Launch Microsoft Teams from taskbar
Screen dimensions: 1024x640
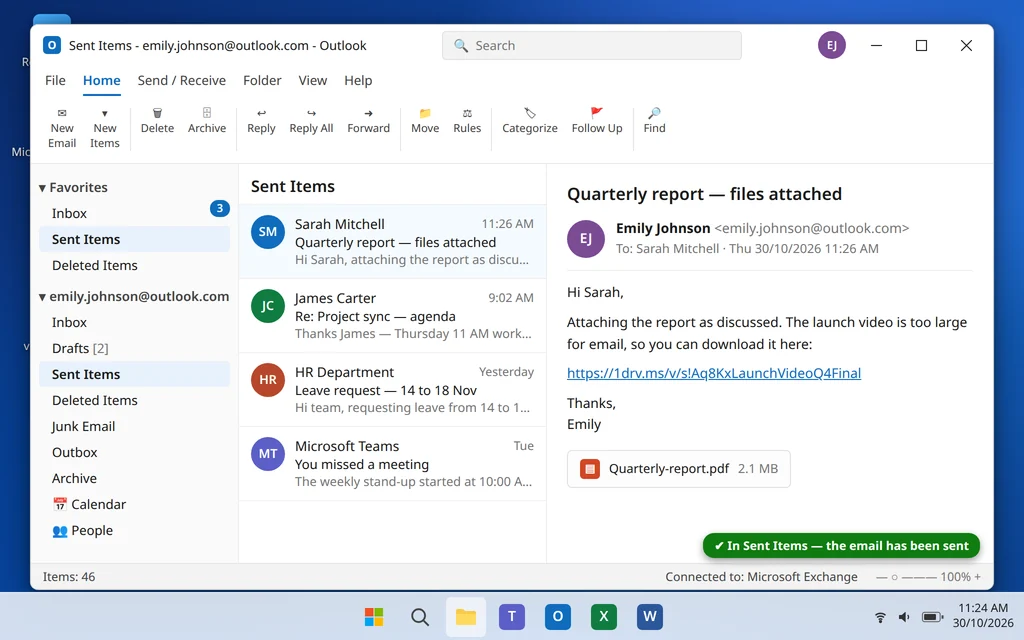coord(512,616)
